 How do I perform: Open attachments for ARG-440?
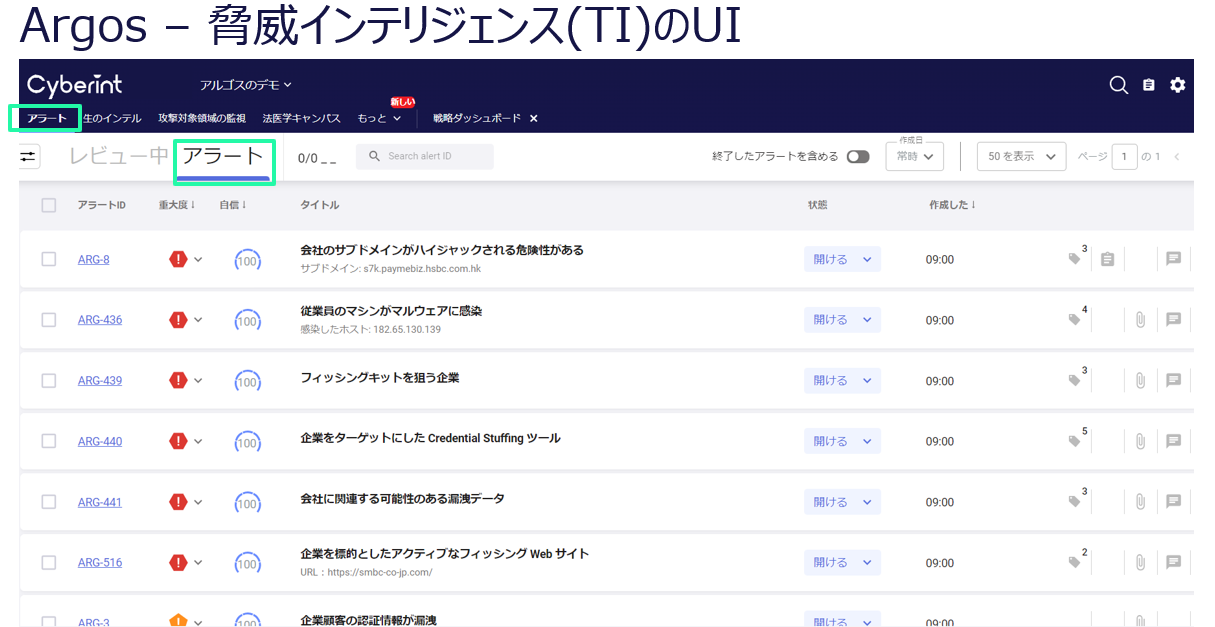1140,441
